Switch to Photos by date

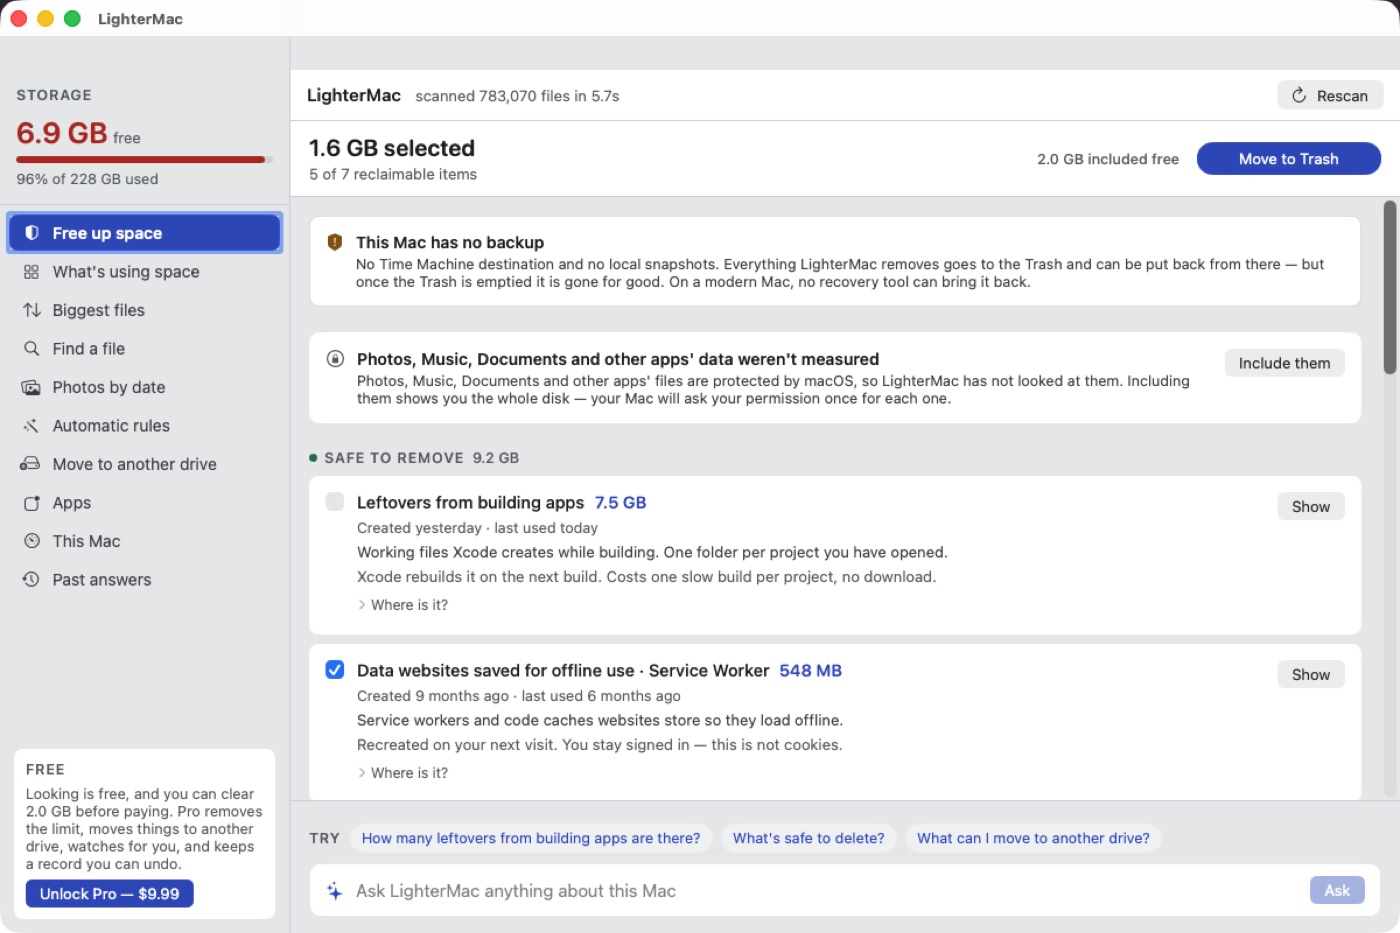(x=145, y=387)
